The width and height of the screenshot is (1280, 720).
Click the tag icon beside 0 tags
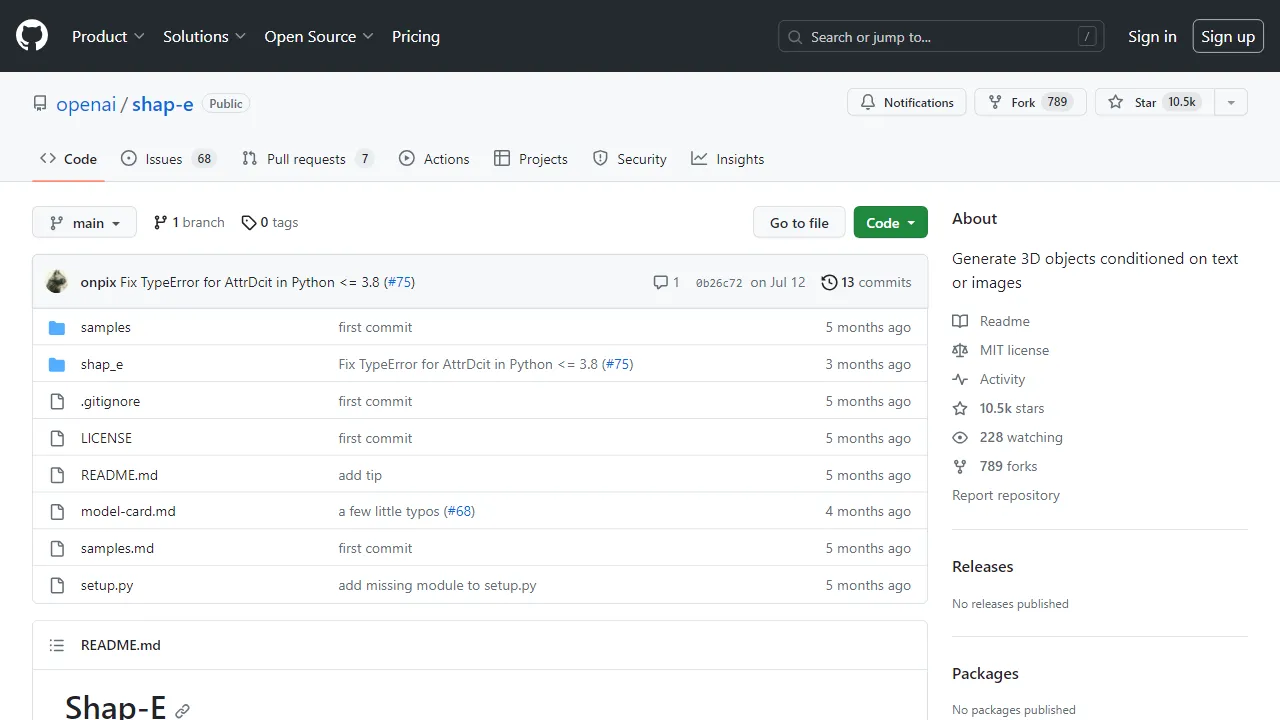(249, 223)
